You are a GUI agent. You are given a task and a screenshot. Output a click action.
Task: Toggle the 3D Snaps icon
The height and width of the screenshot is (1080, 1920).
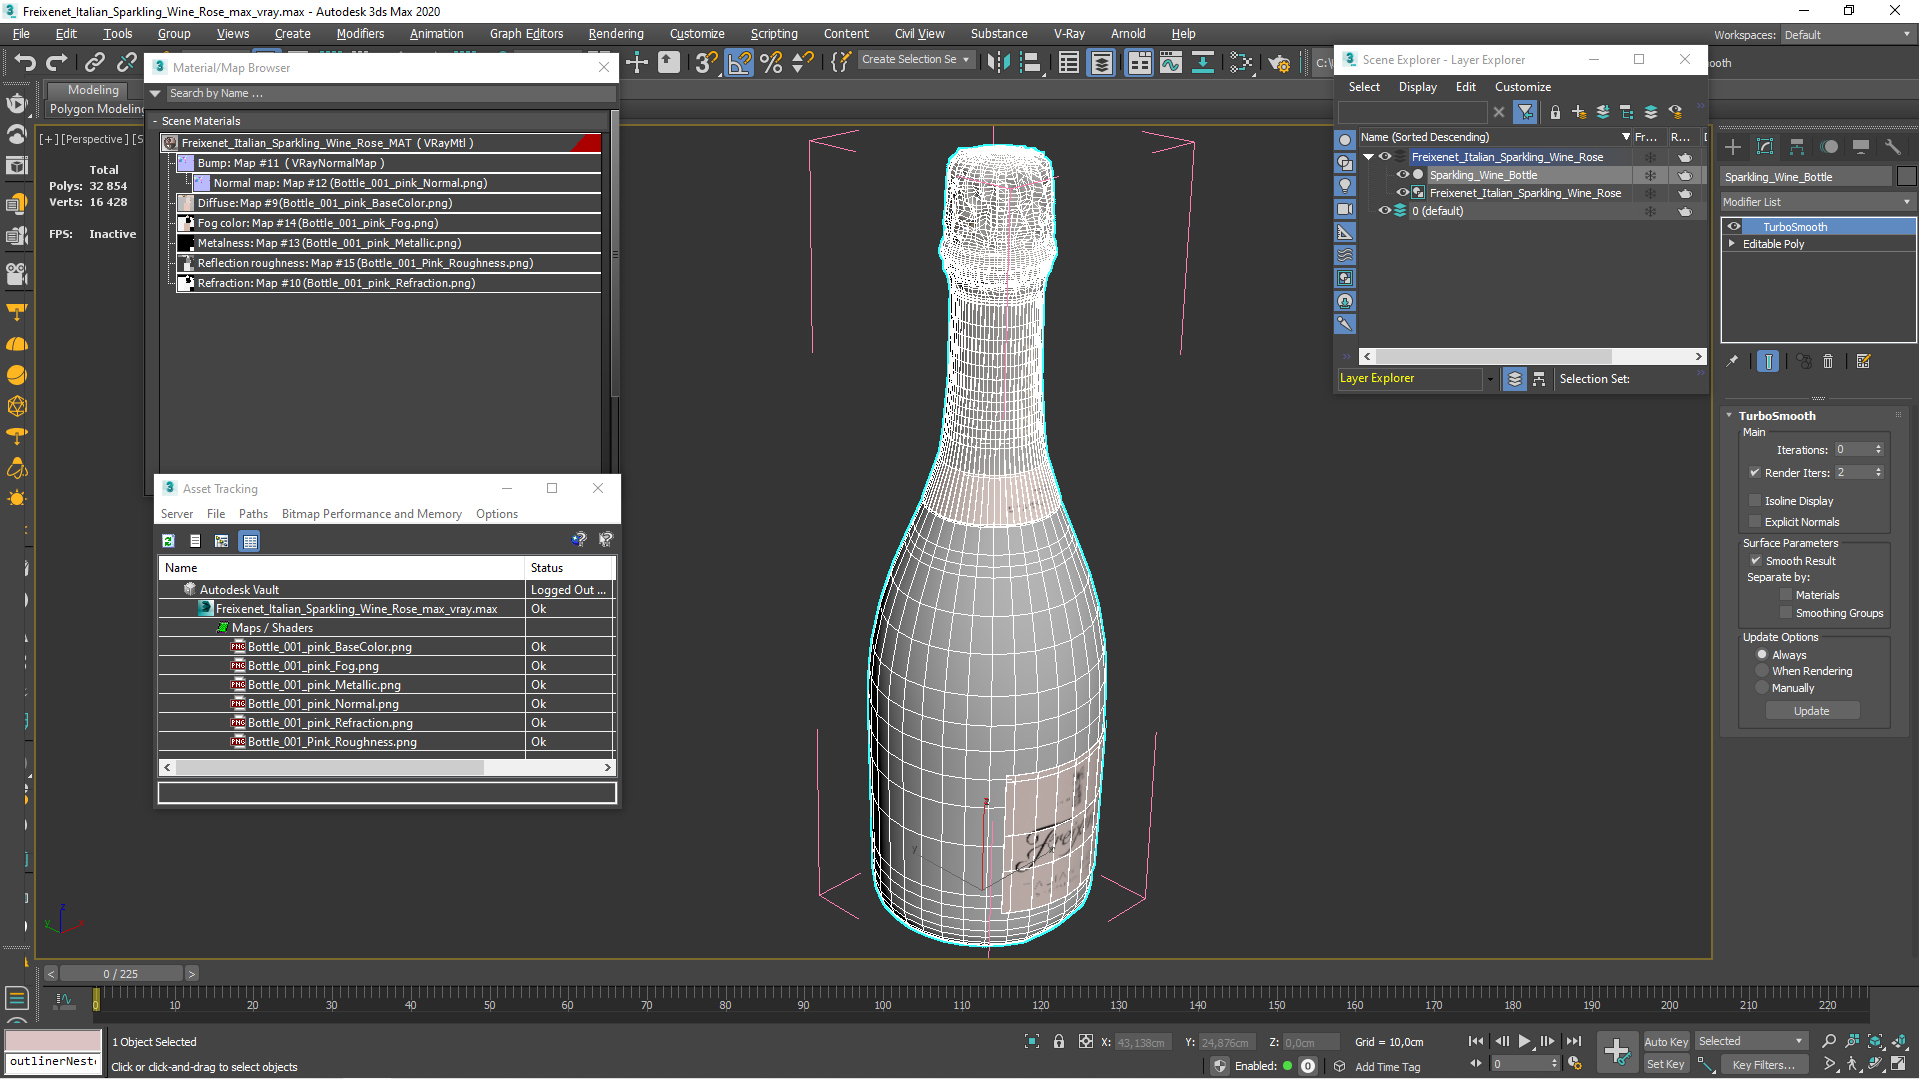[x=706, y=63]
